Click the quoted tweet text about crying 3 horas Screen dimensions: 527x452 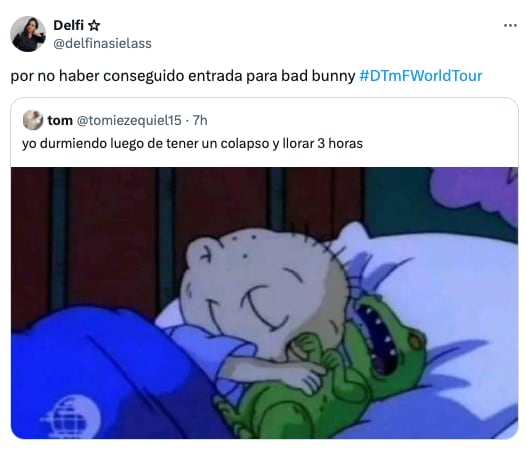pyautogui.click(x=192, y=143)
